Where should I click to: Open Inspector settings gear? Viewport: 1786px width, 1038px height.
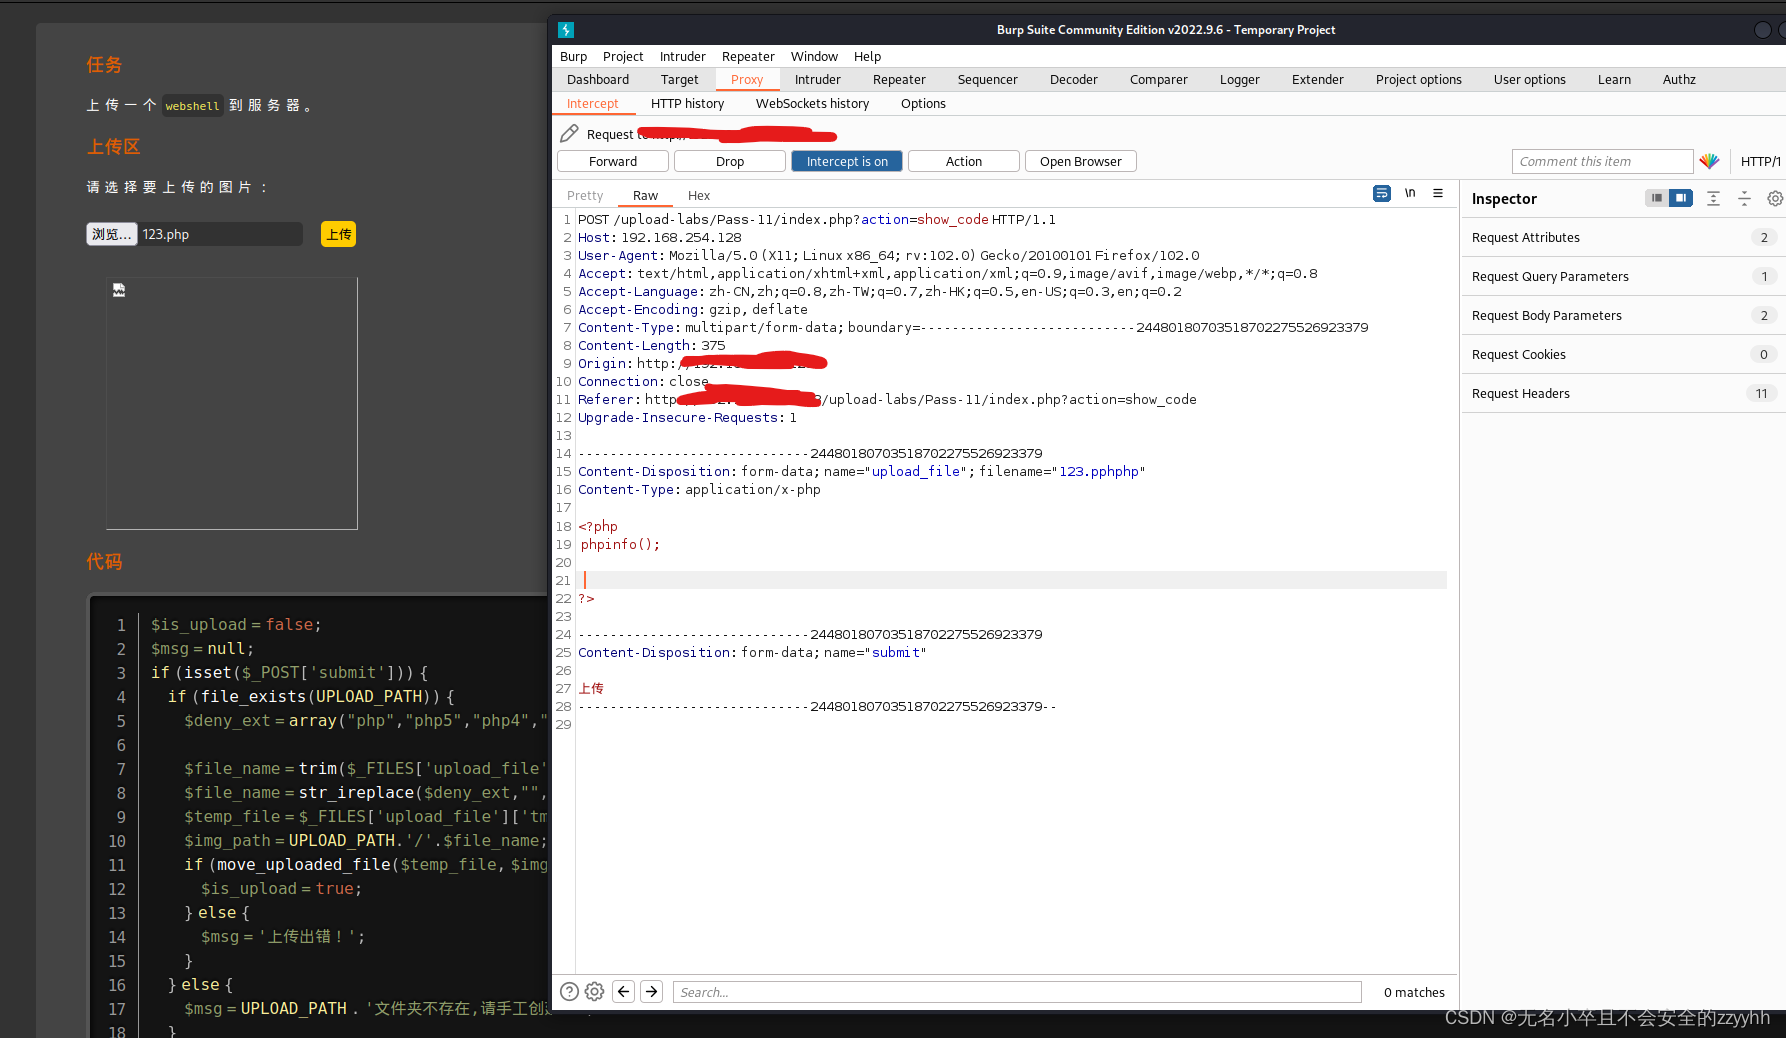(1775, 198)
